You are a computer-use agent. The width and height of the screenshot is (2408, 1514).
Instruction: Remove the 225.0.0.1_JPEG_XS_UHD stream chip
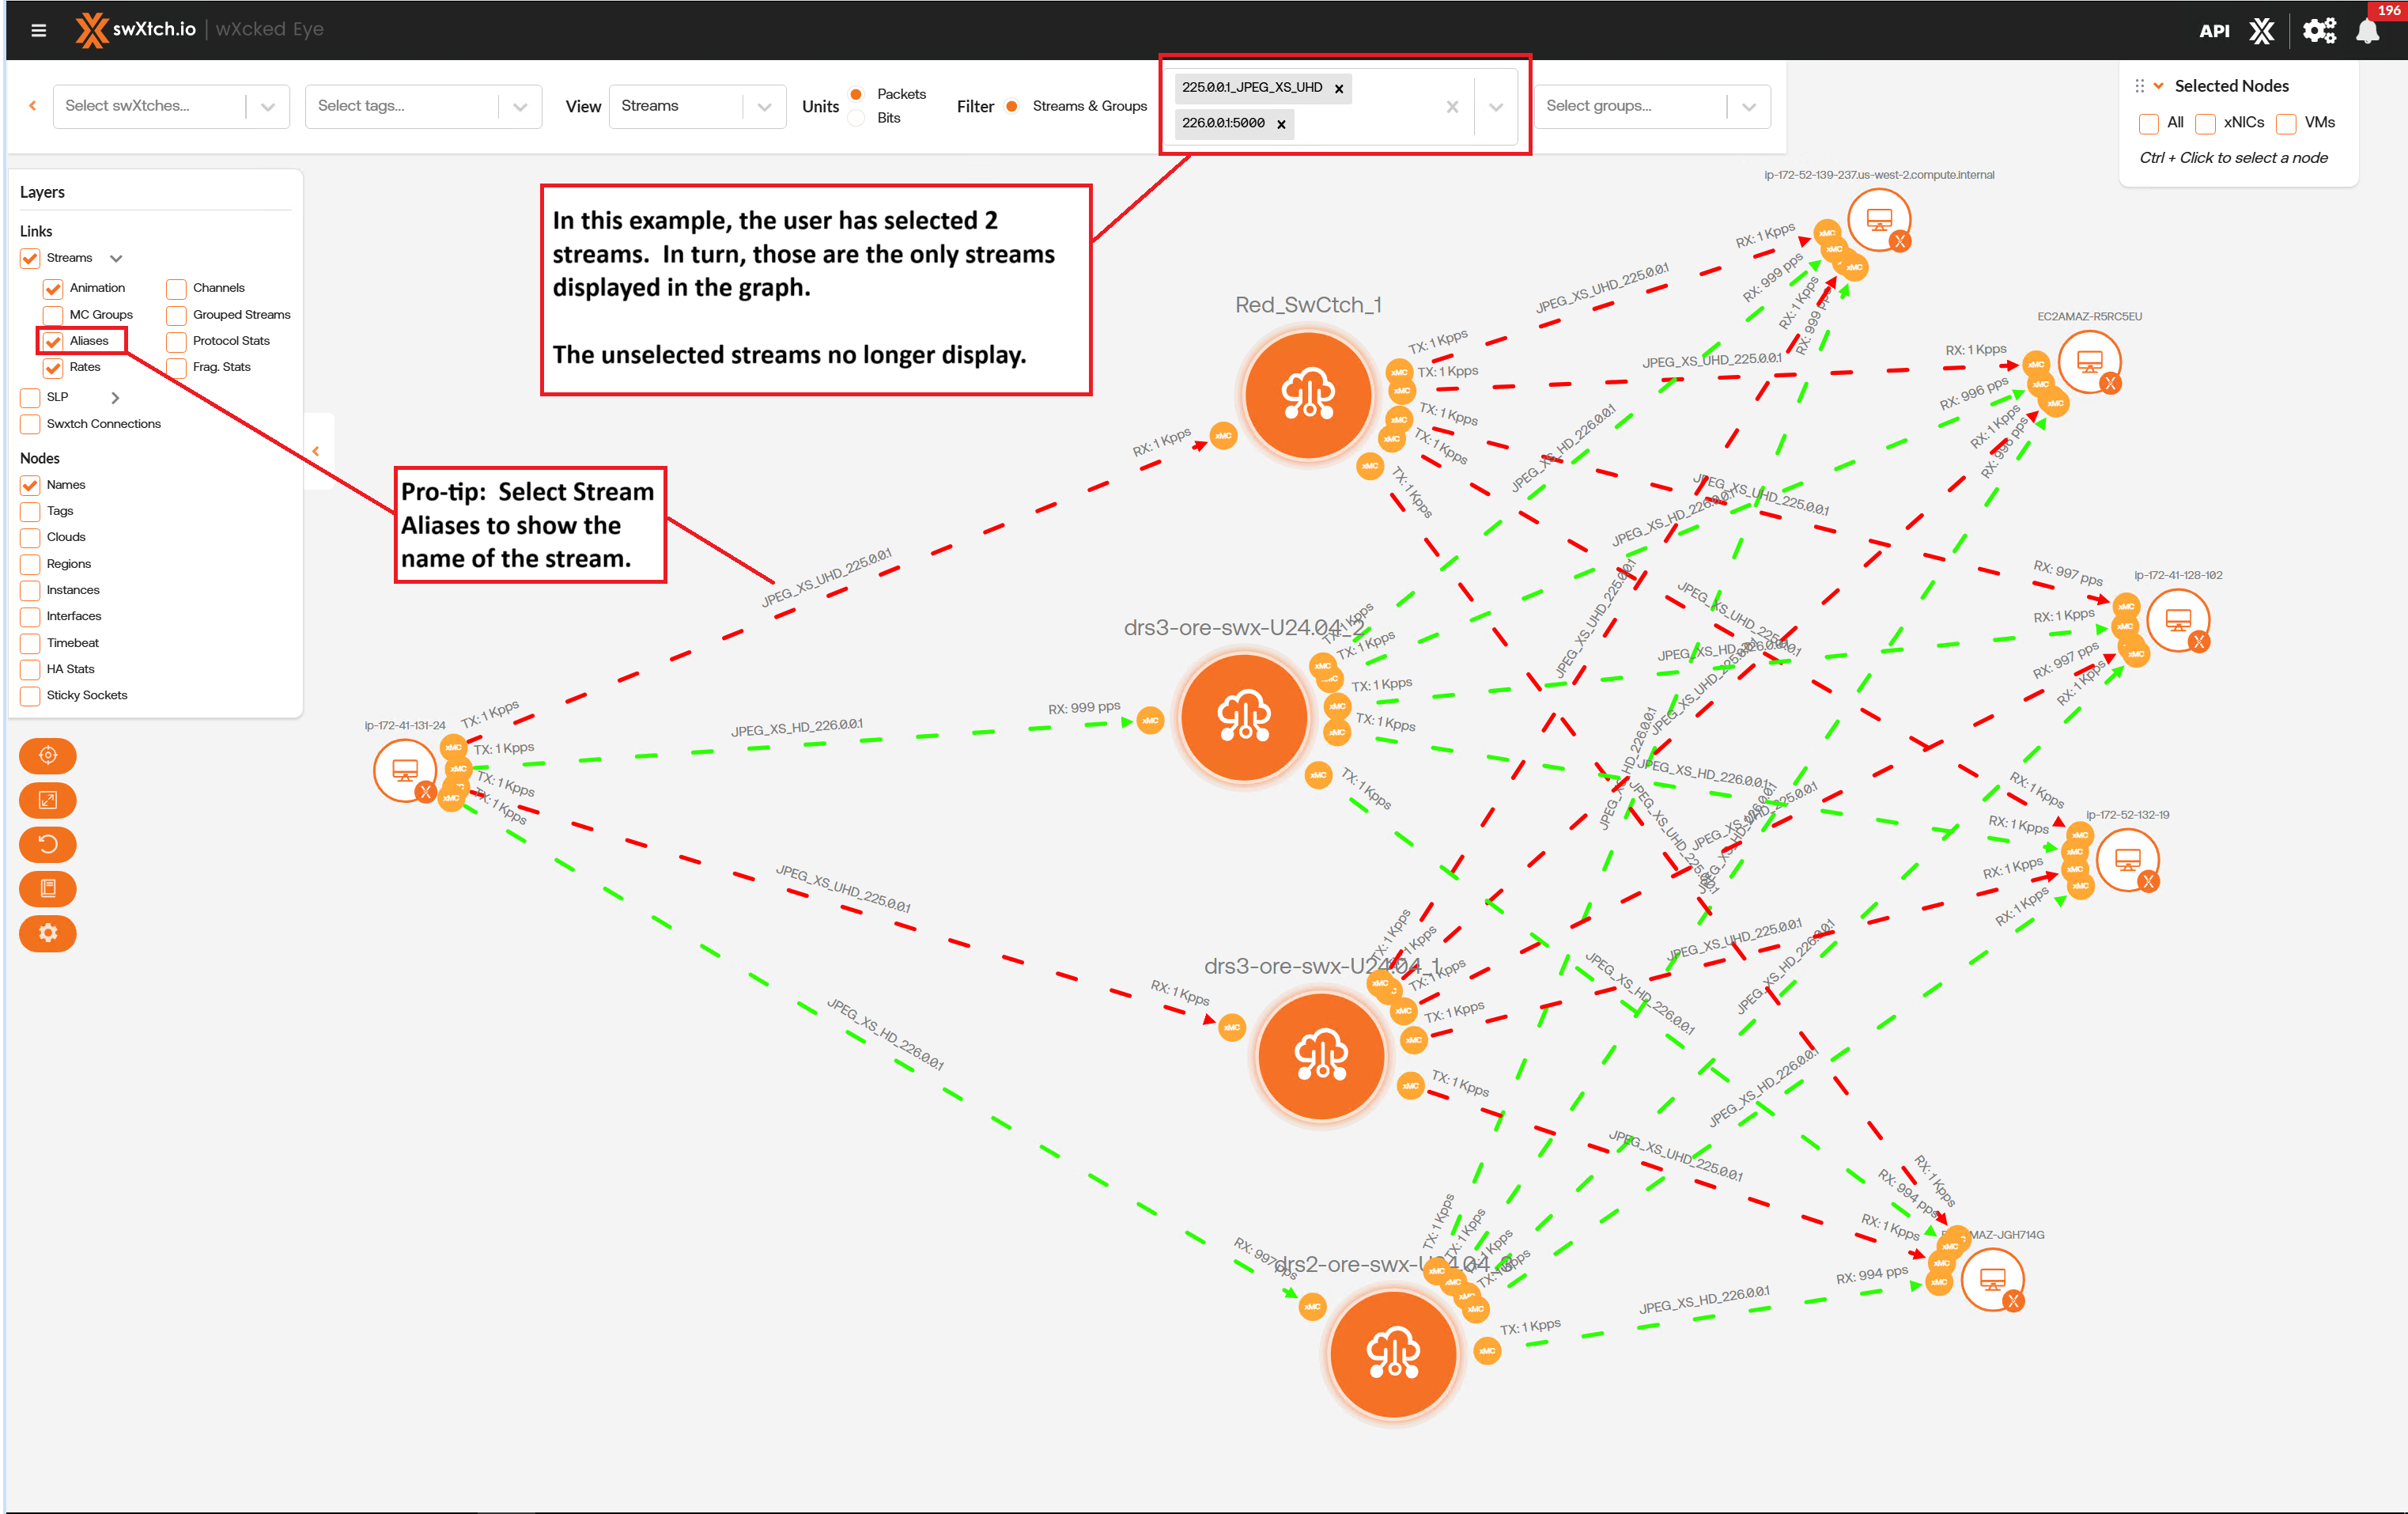[1339, 89]
